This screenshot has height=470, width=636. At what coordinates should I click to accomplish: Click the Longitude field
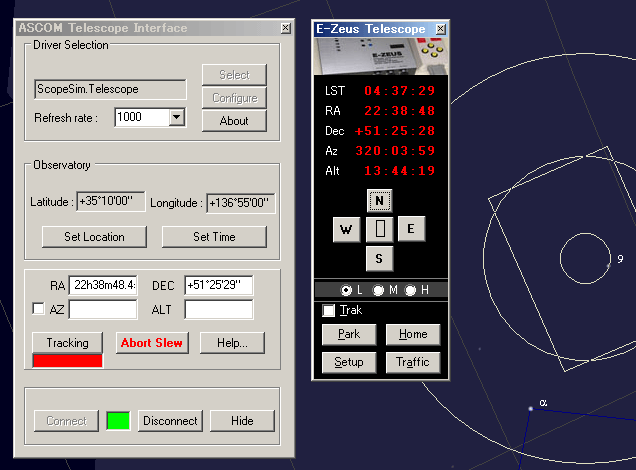[241, 203]
